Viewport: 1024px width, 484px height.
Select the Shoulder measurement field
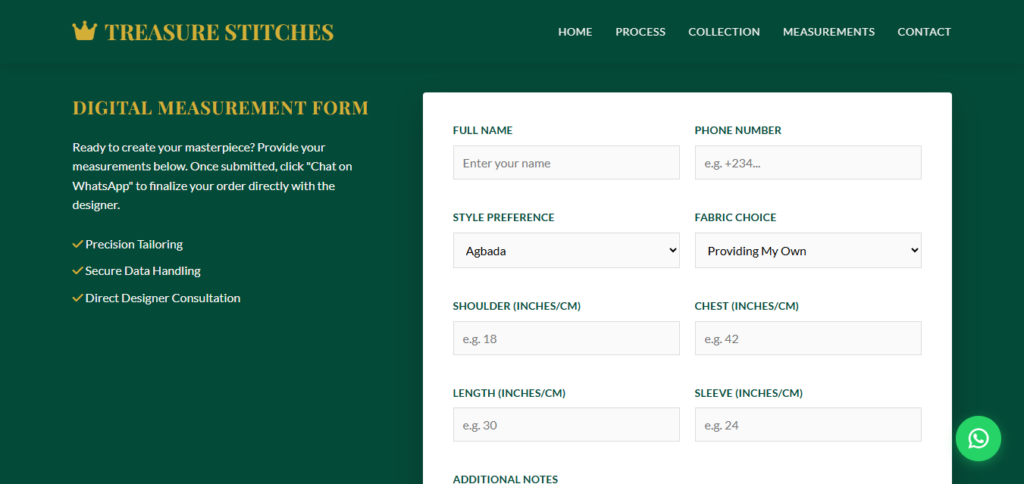(566, 338)
